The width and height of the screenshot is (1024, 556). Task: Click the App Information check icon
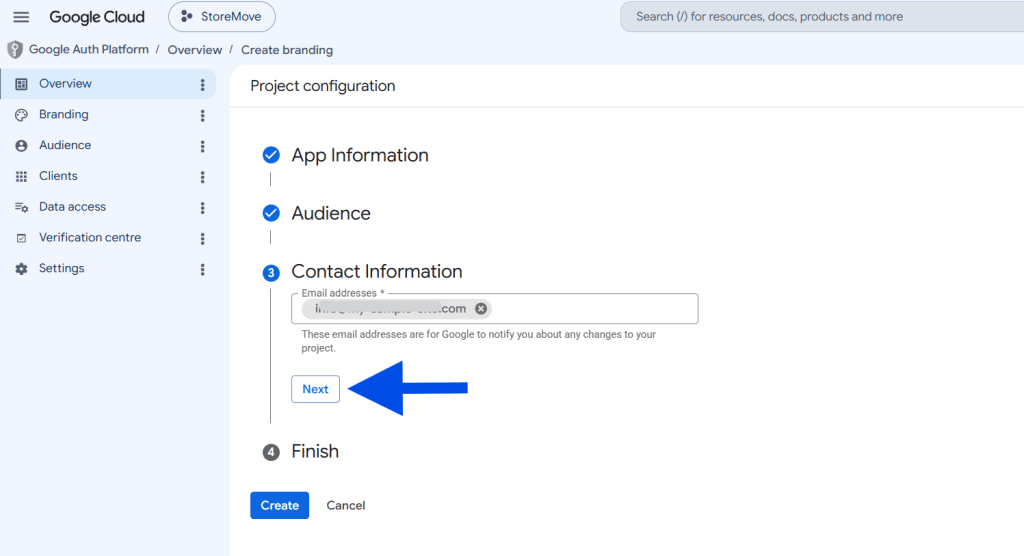pos(271,155)
